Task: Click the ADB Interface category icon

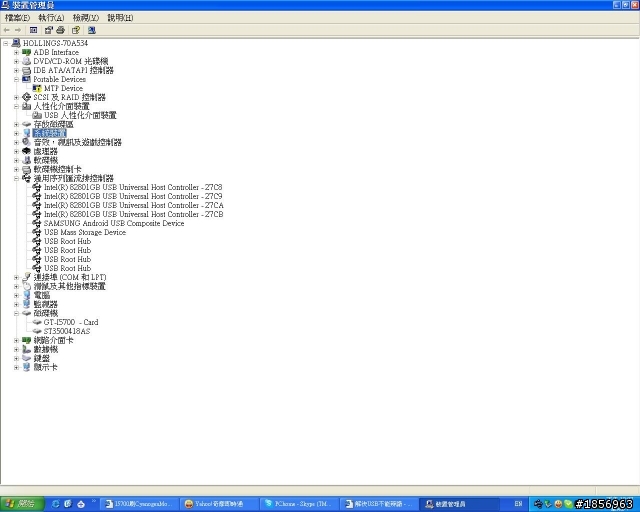Action: coord(27,53)
